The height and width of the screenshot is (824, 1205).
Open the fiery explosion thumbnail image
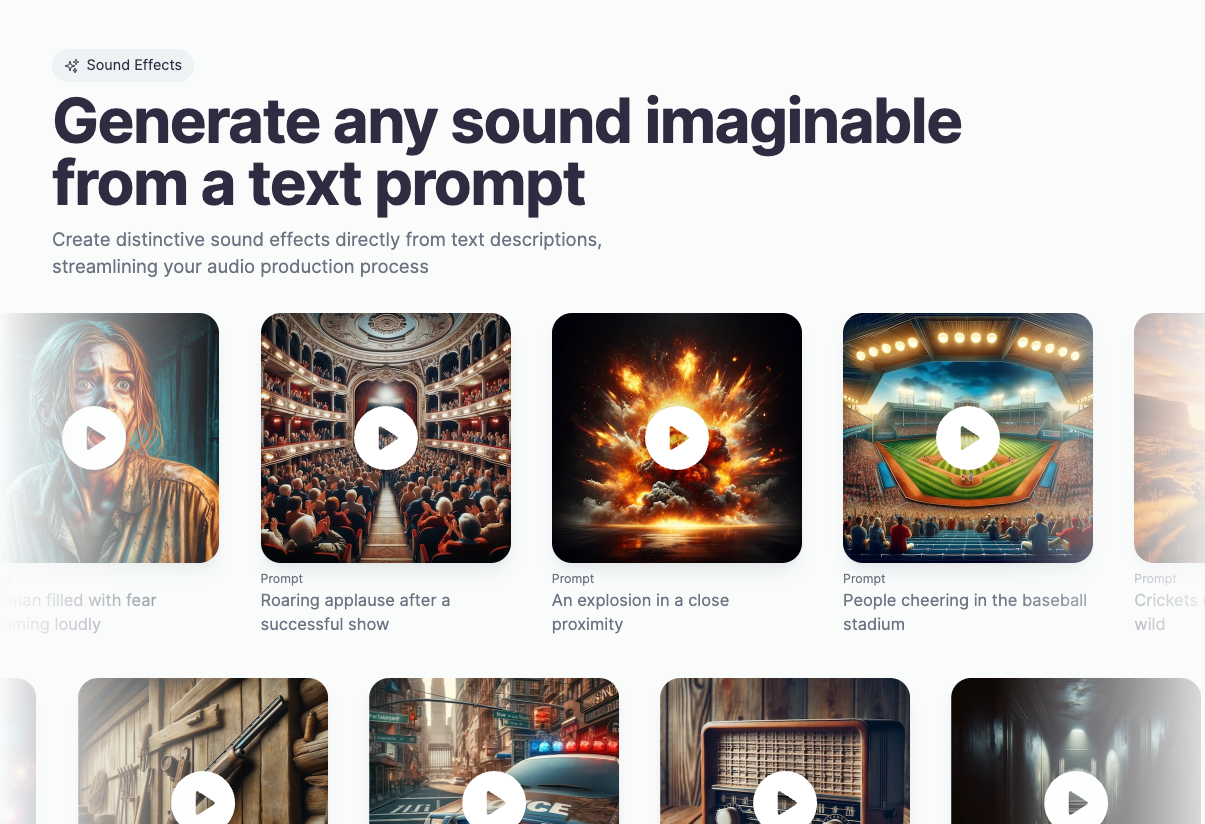pyautogui.click(x=677, y=438)
